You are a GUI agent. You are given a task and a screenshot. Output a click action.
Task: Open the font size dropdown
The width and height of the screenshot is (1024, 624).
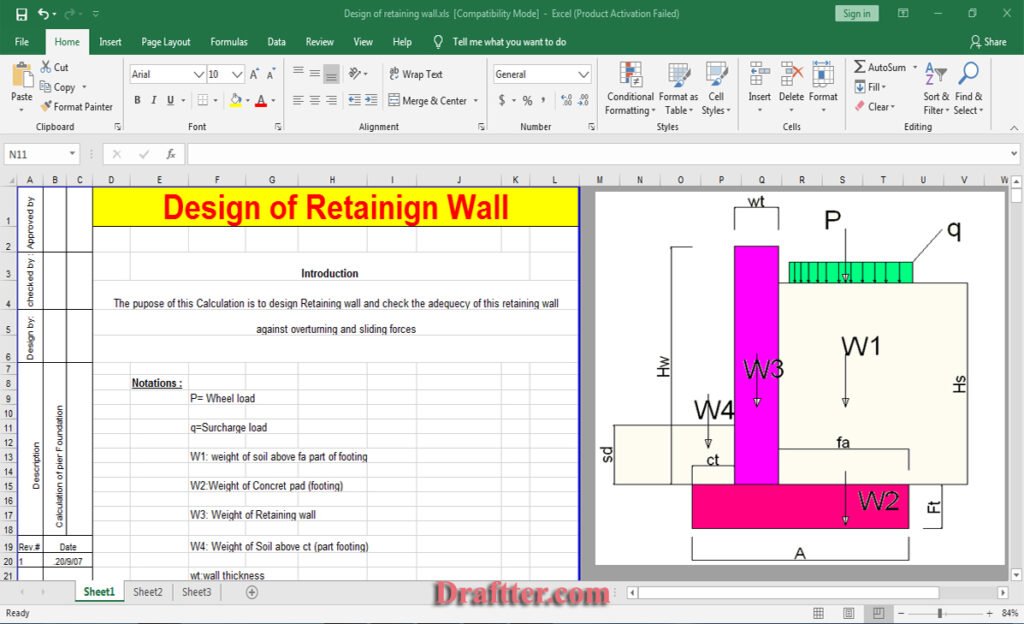[x=238, y=73]
